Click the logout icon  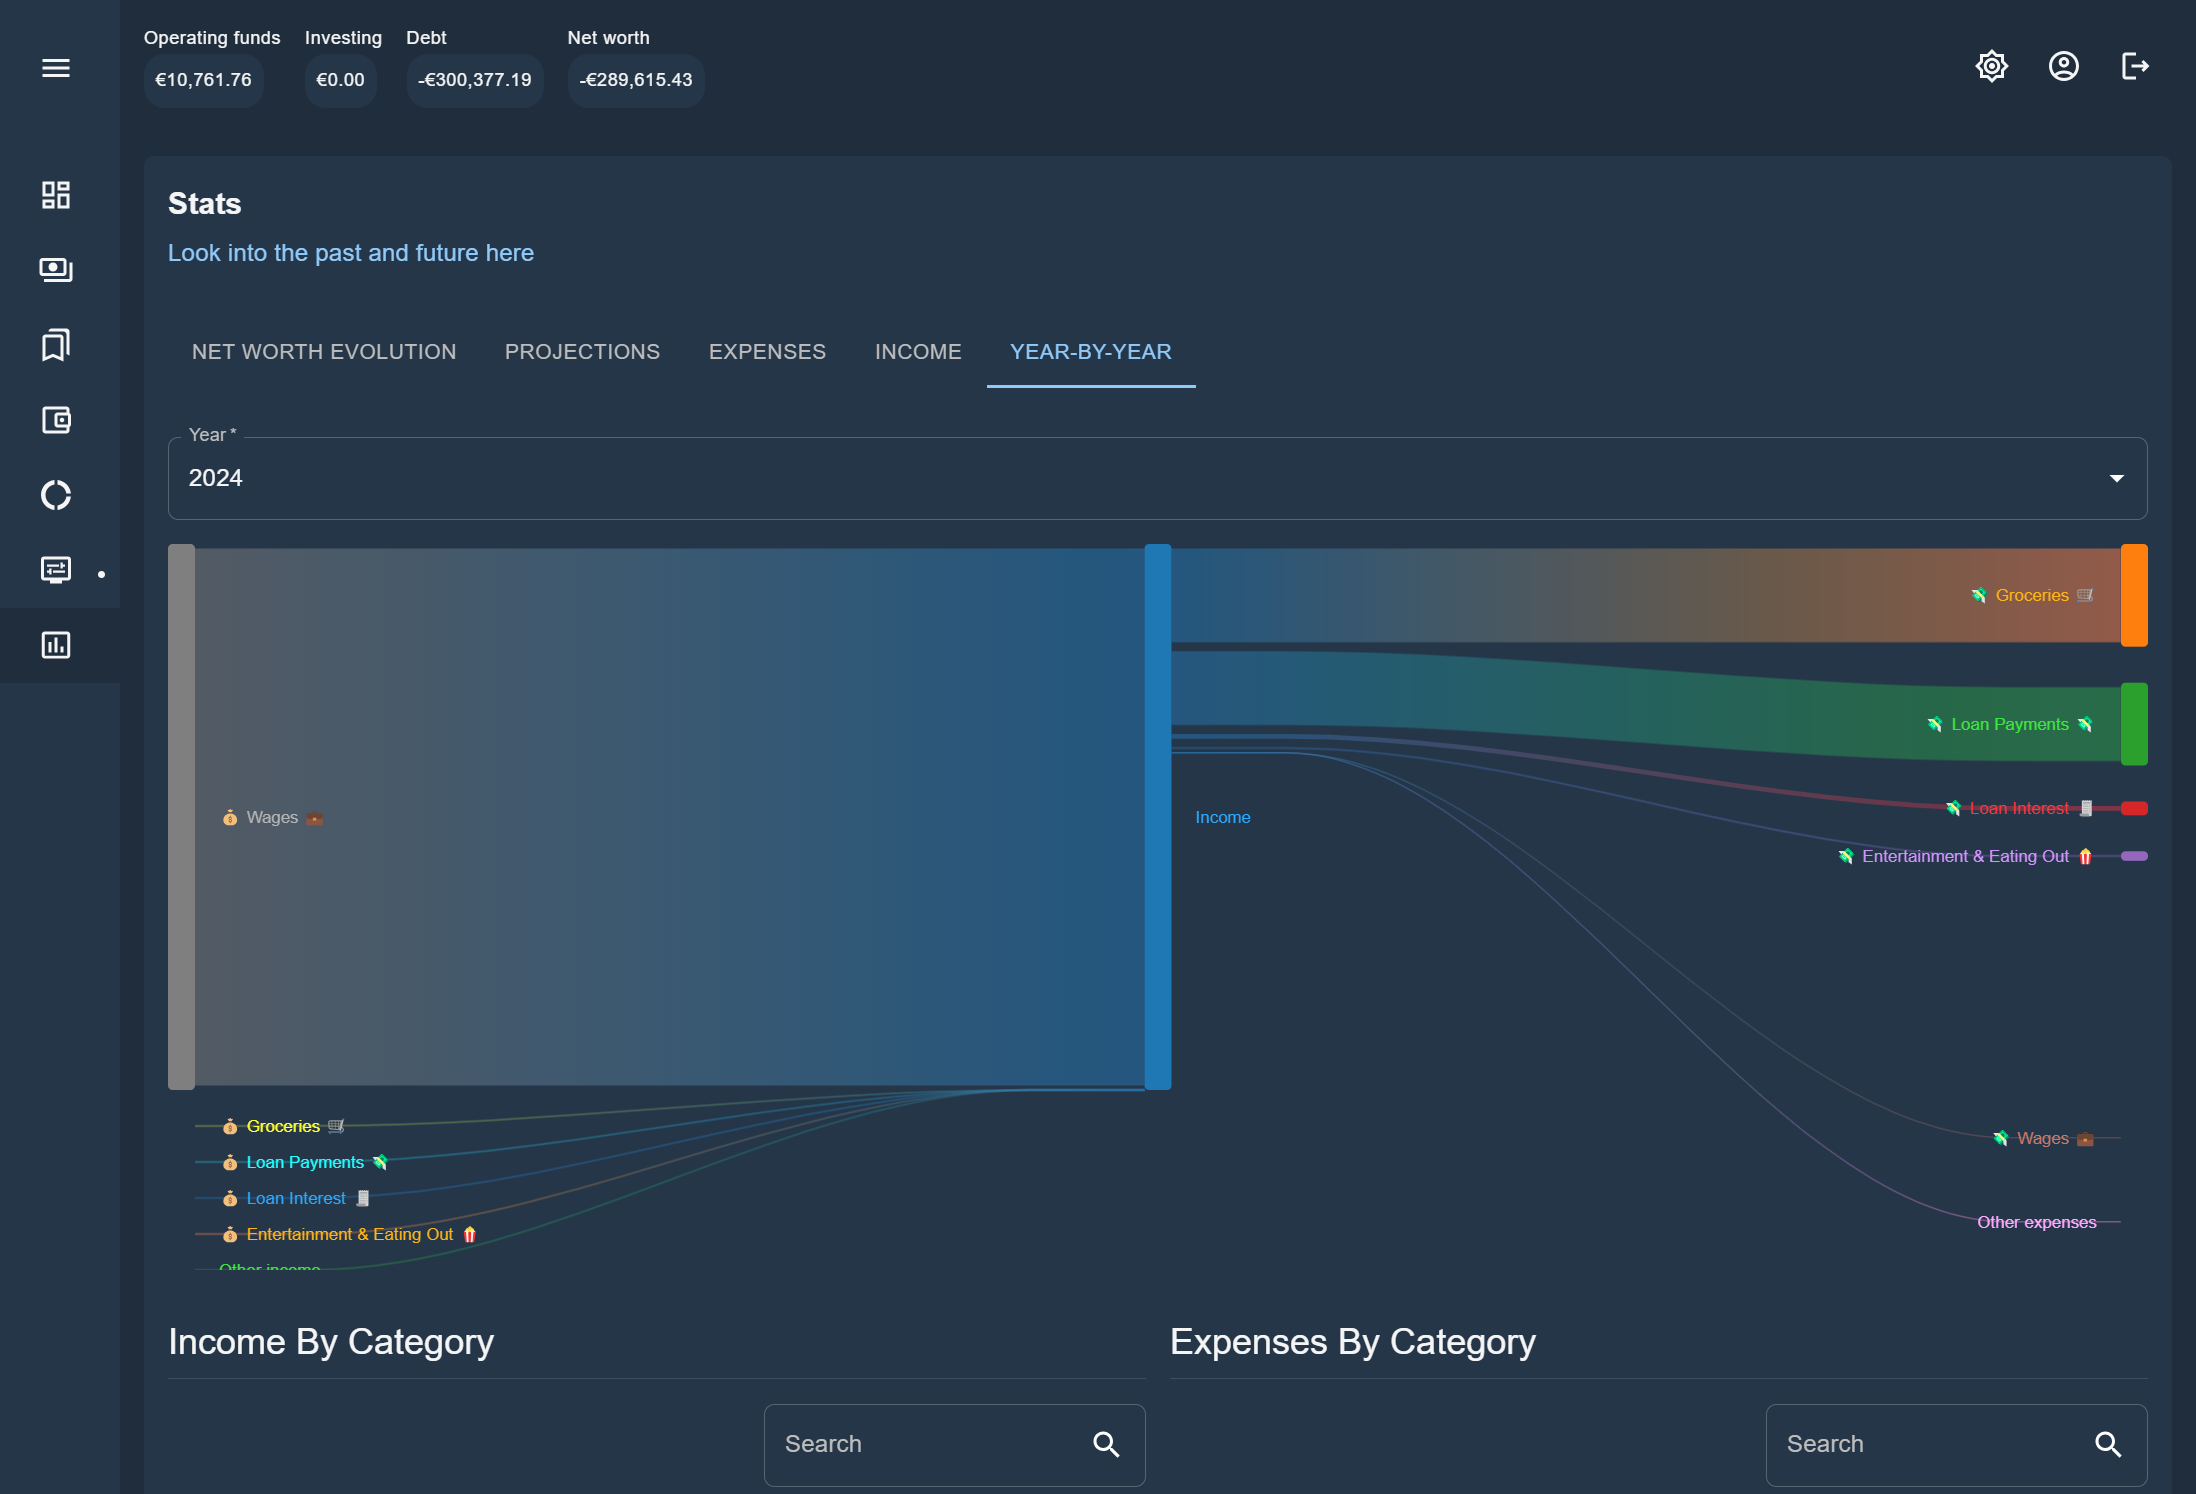2135,67
